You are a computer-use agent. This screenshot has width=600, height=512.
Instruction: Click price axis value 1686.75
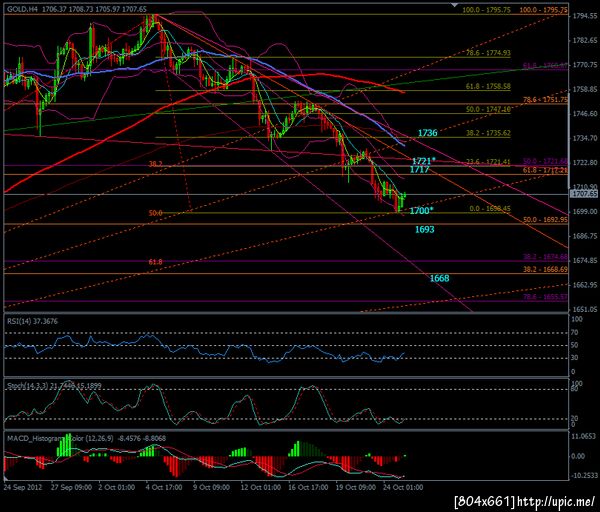pyautogui.click(x=585, y=236)
